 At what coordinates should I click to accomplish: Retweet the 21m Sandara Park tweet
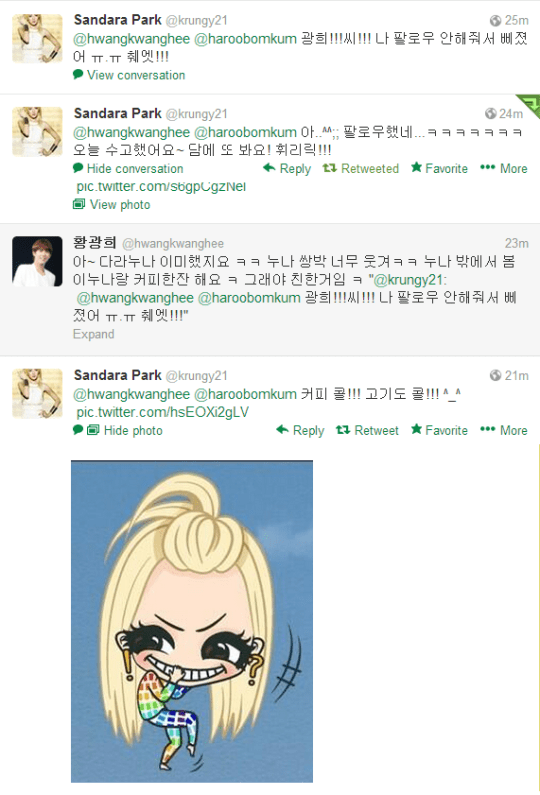coord(368,430)
